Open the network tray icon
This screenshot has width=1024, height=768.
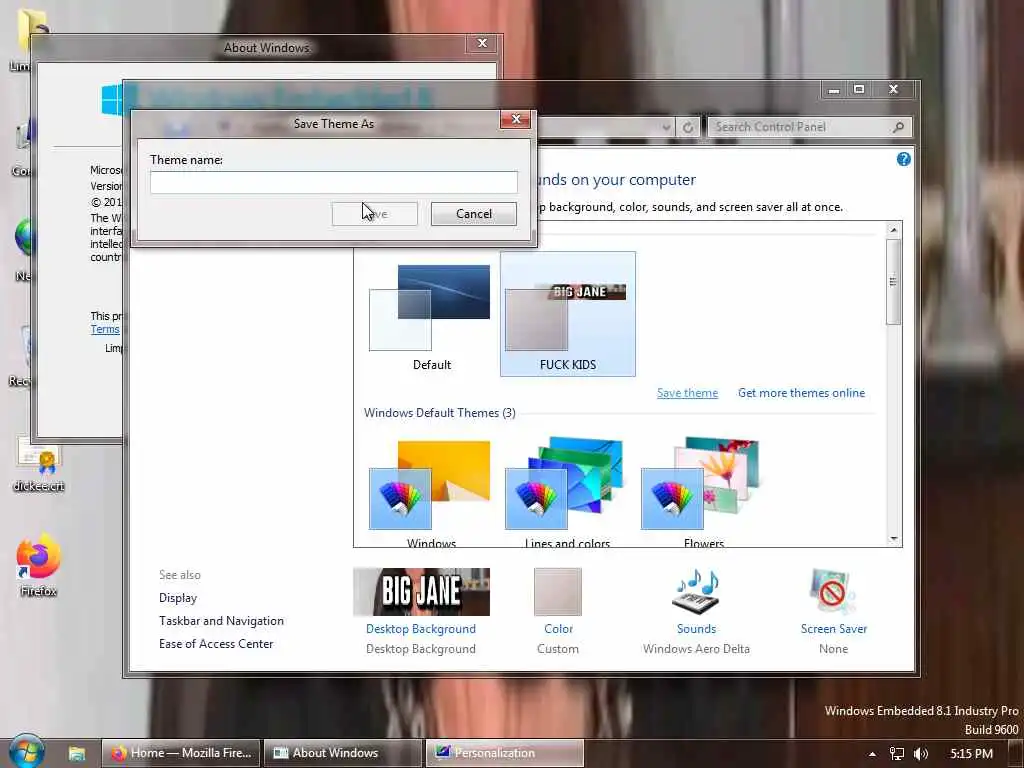point(897,754)
